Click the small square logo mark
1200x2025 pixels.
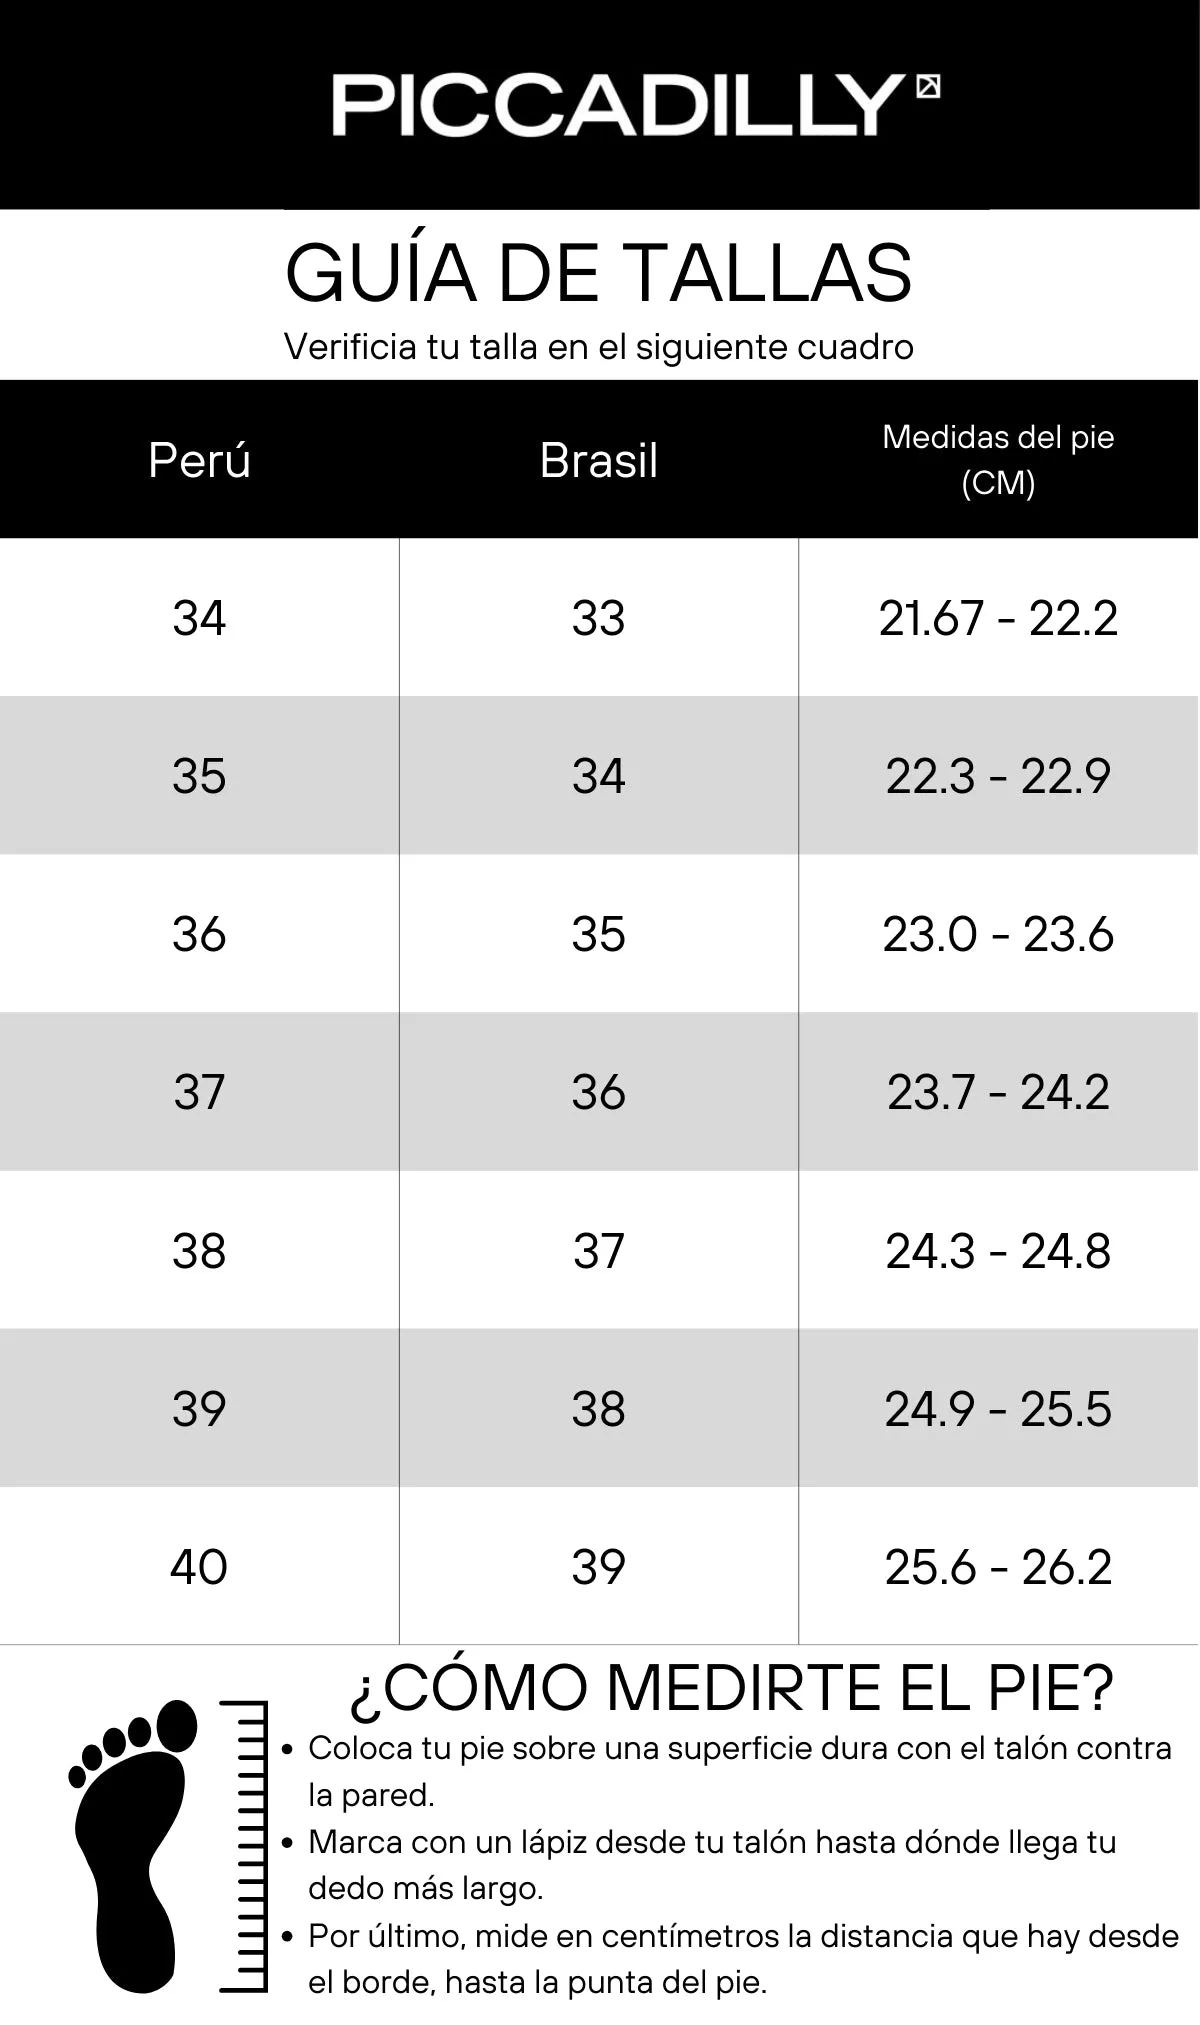tap(928, 87)
